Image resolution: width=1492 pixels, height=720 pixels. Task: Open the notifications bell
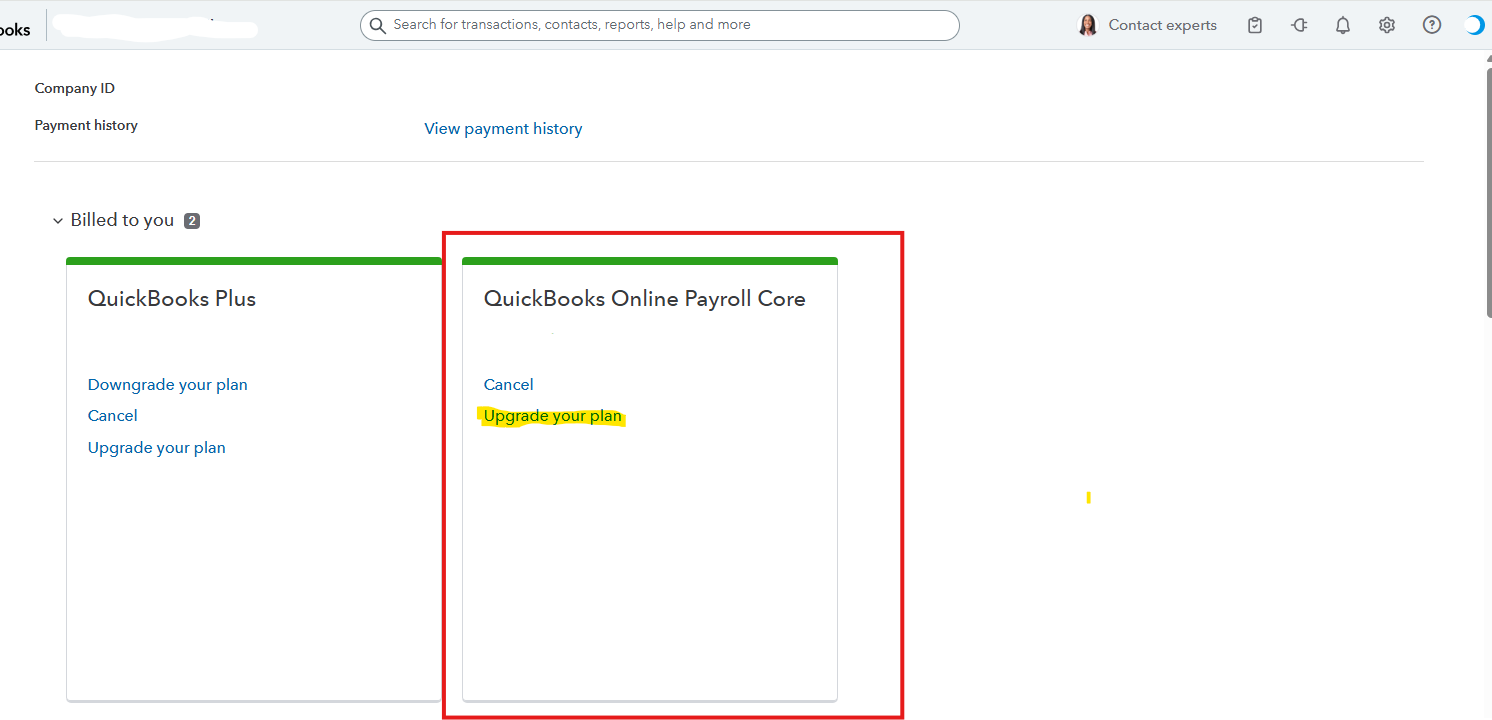click(1343, 25)
